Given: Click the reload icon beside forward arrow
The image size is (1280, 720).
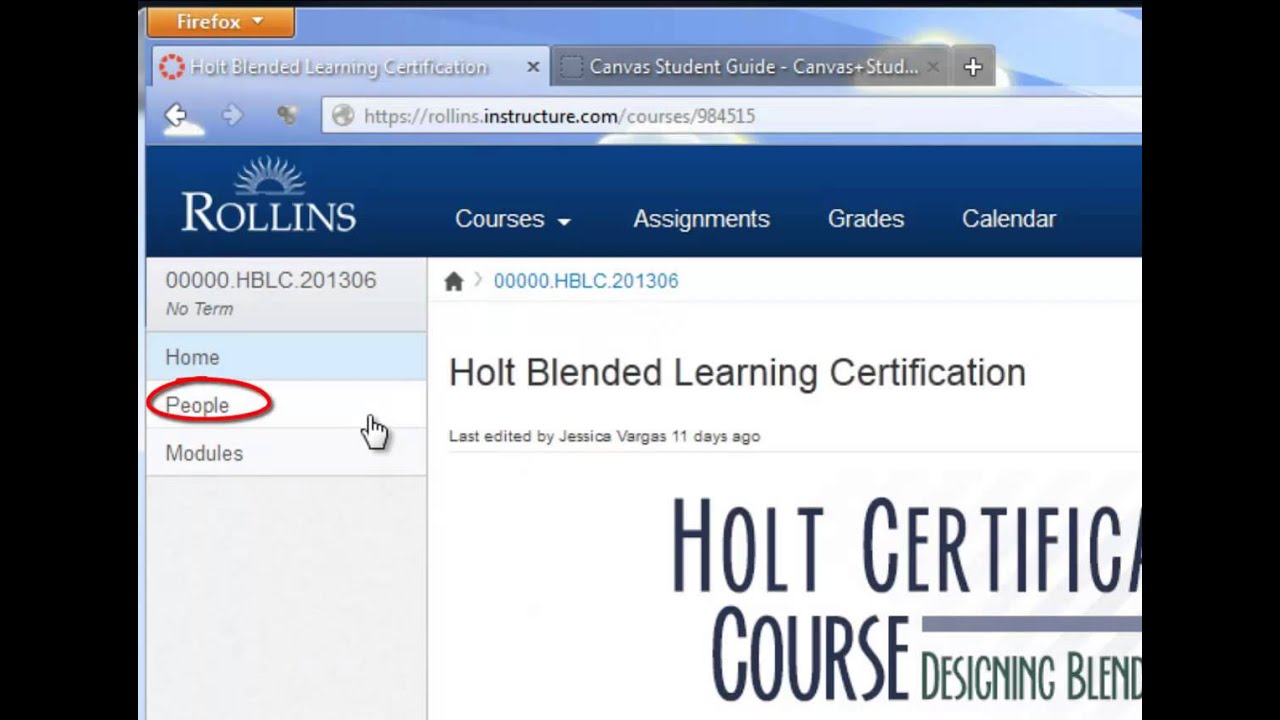Looking at the screenshot, I should pyautogui.click(x=287, y=115).
